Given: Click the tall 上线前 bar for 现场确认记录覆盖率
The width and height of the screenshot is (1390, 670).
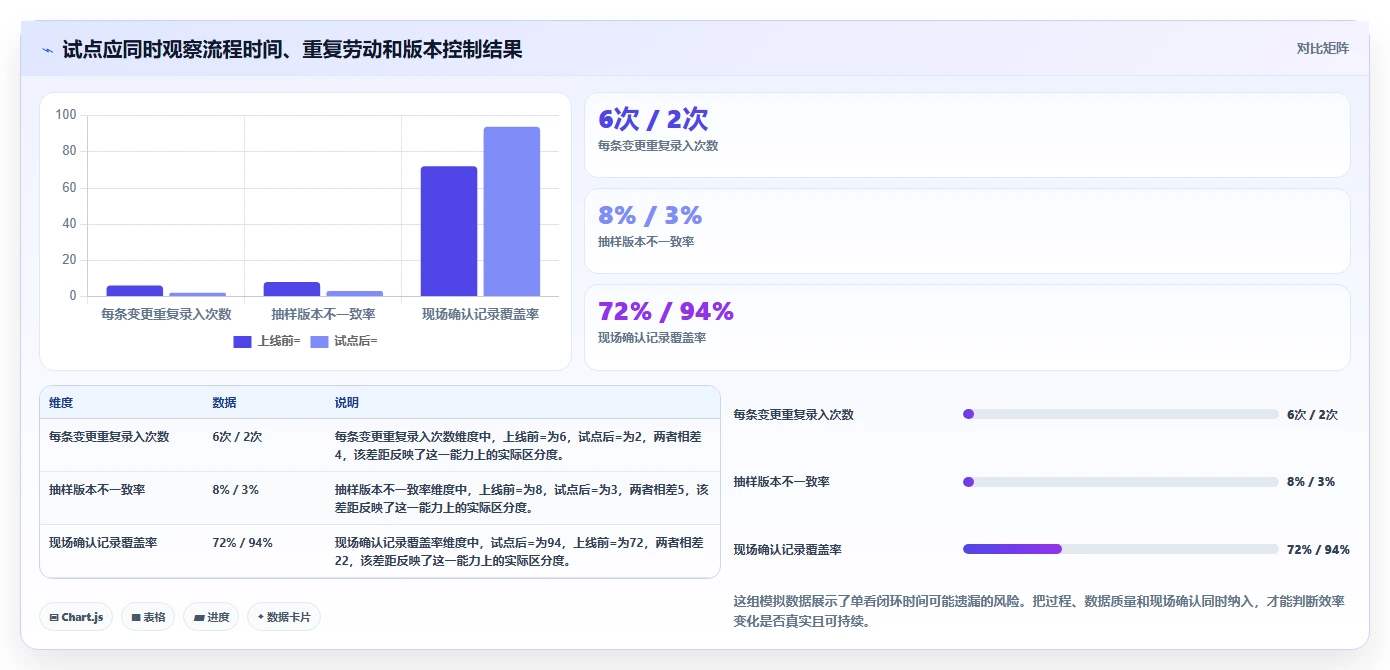Looking at the screenshot, I should point(449,231).
